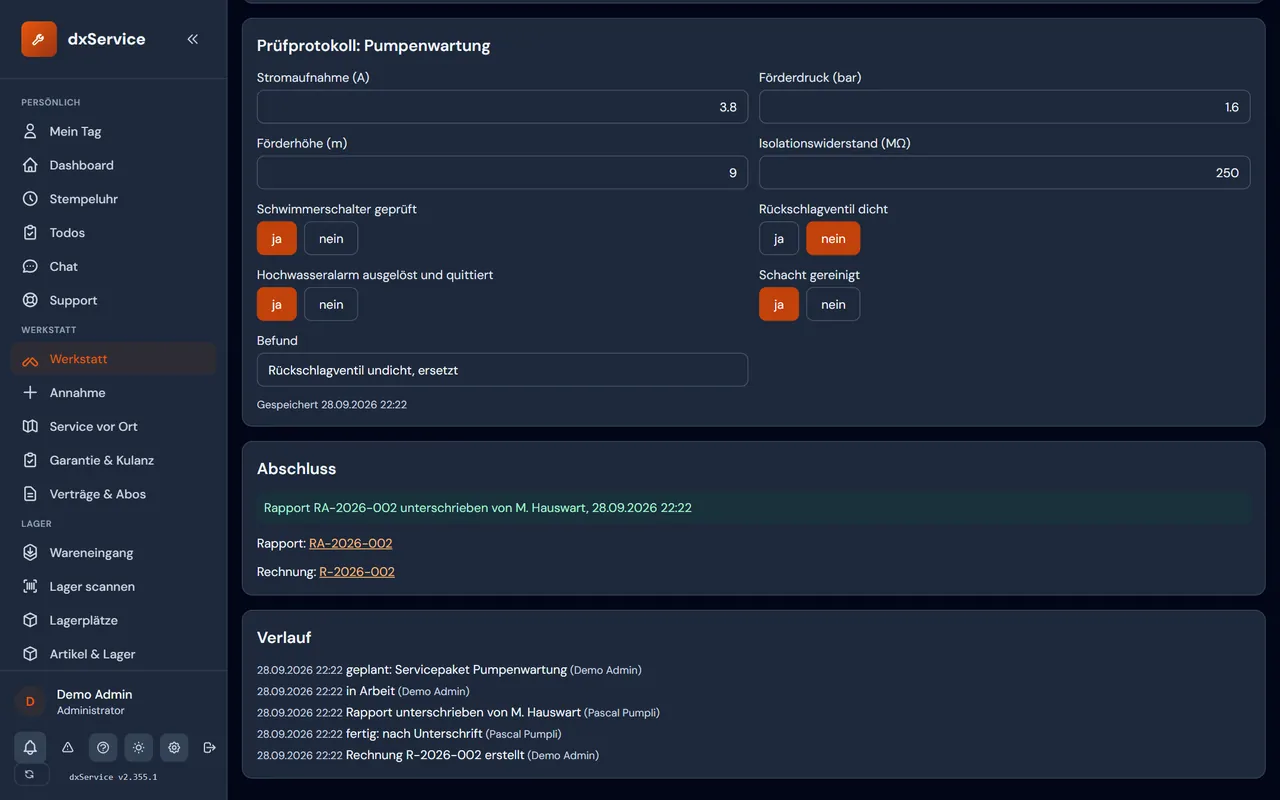The height and width of the screenshot is (800, 1280).
Task: Toggle the light/dark theme sun icon
Action: click(139, 747)
